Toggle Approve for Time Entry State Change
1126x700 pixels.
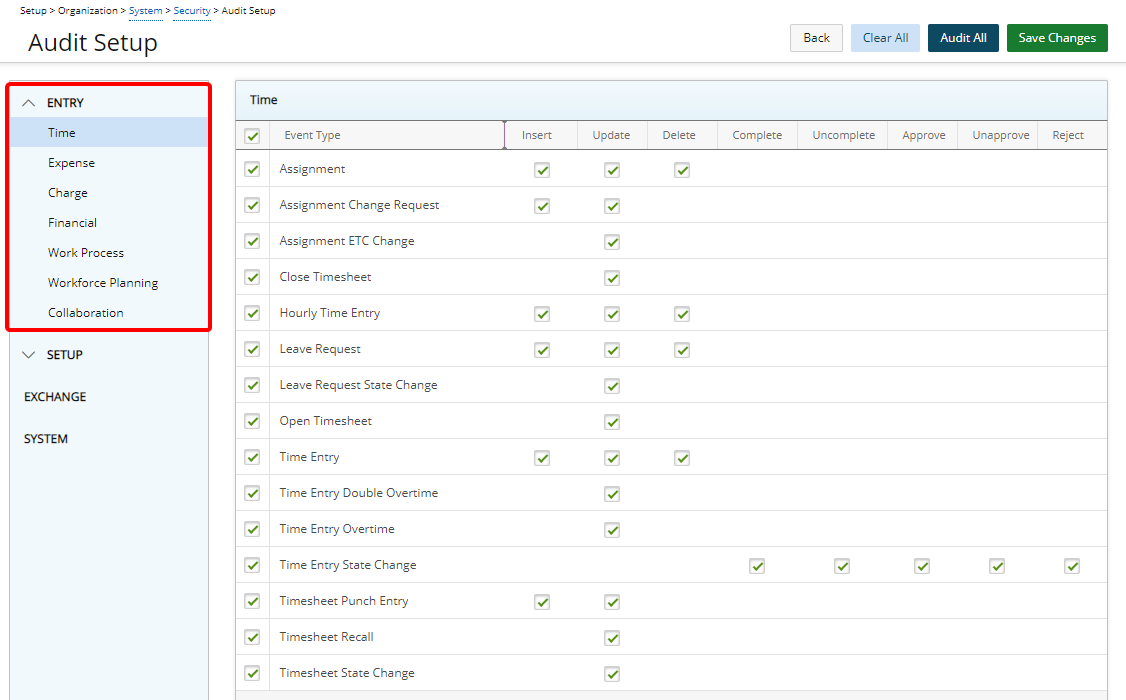coord(922,566)
